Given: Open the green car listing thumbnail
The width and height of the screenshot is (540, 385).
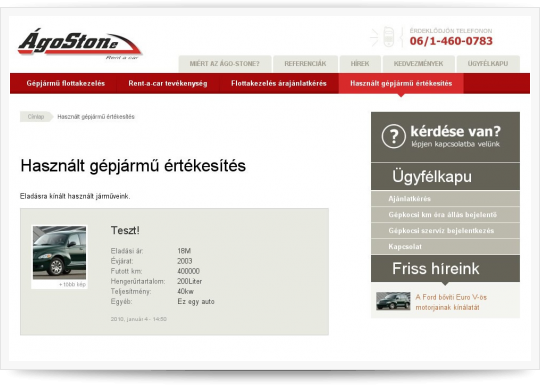Looking at the screenshot, I should click(x=59, y=252).
